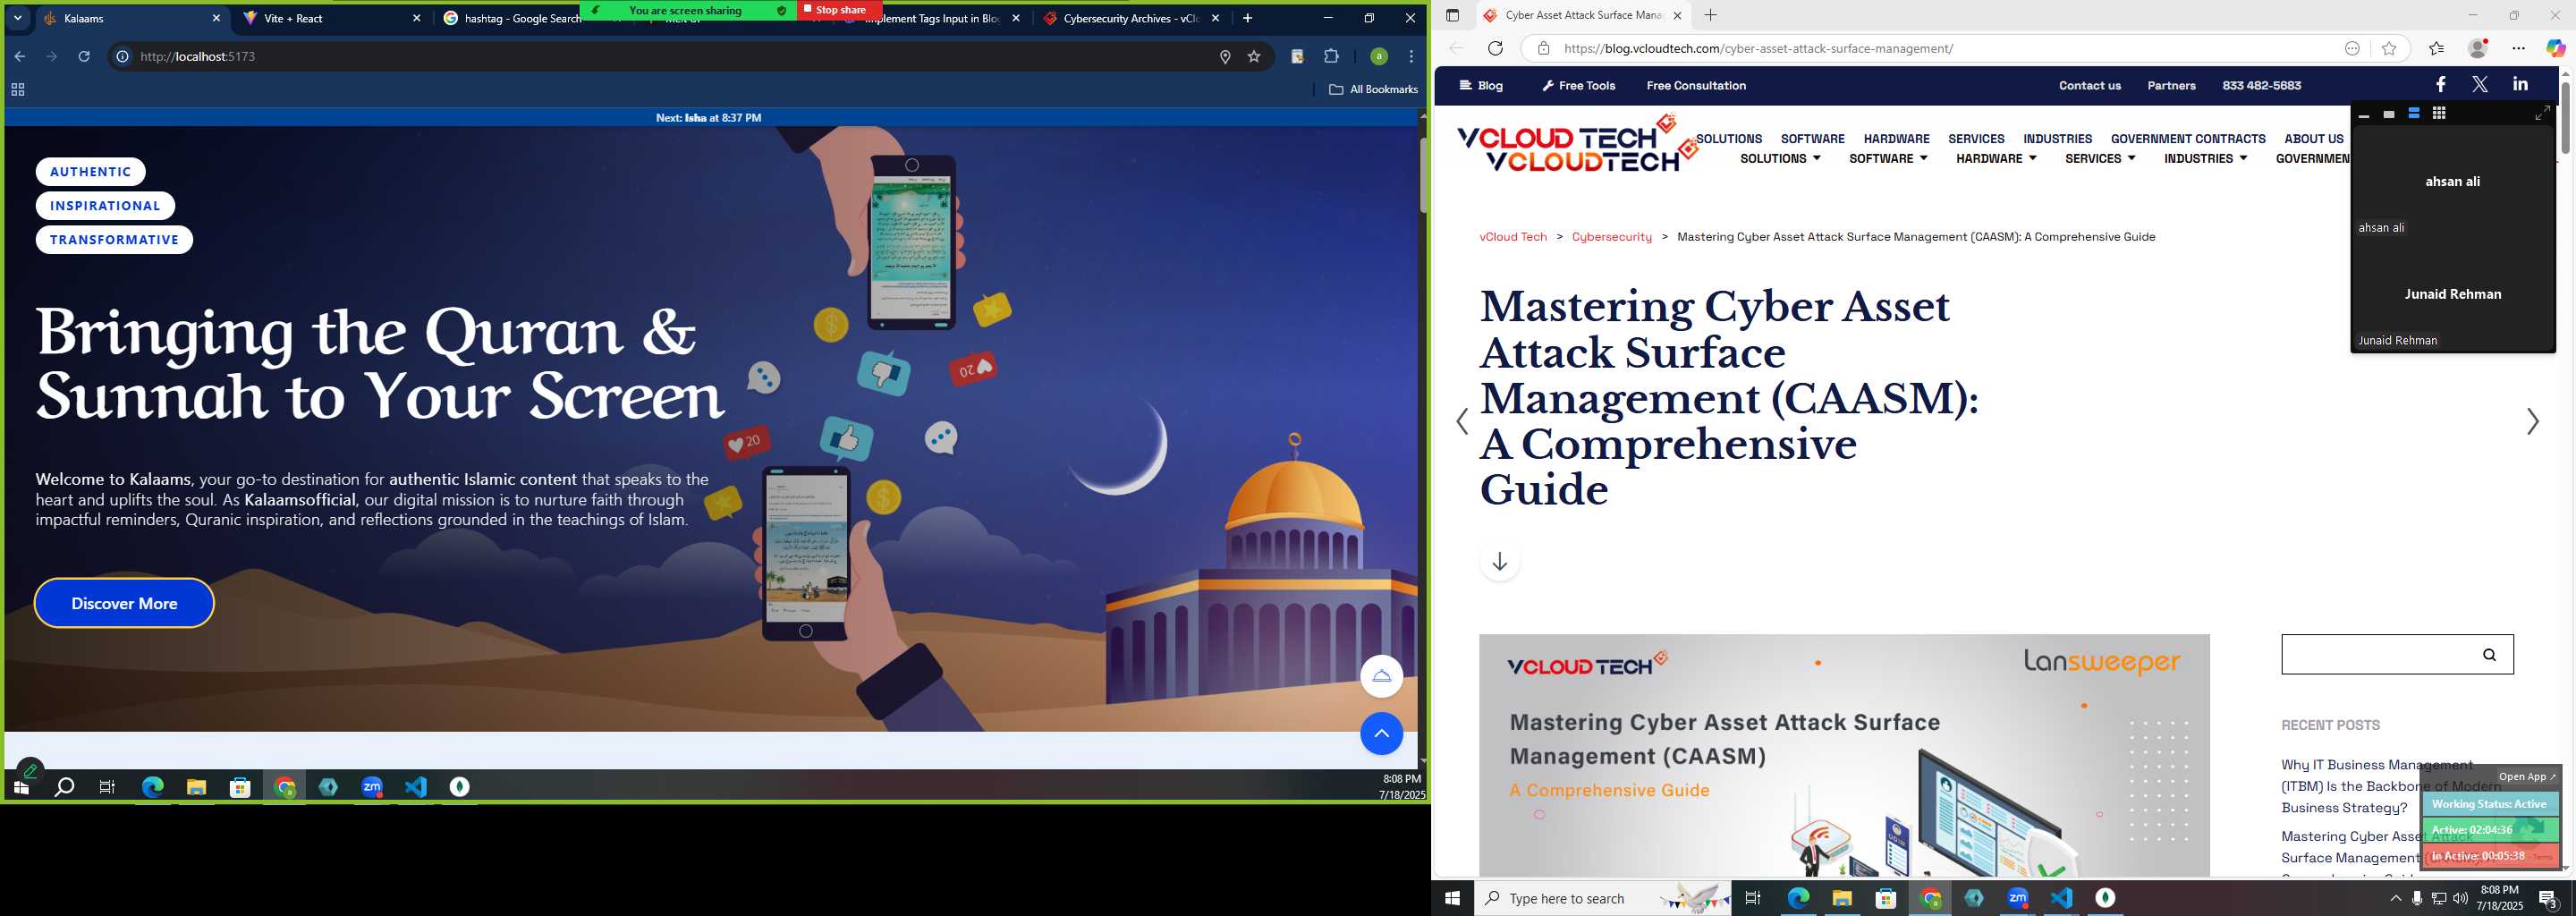Viewport: 2576px width, 916px height.
Task: Click Contact us link
Action: pyautogui.click(x=2089, y=86)
